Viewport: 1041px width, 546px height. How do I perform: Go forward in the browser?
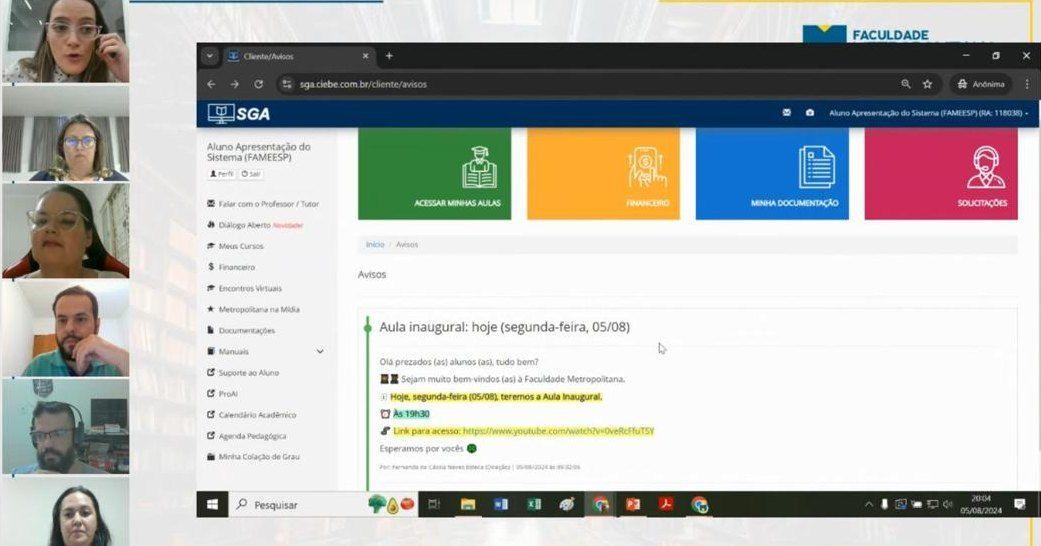pos(234,84)
